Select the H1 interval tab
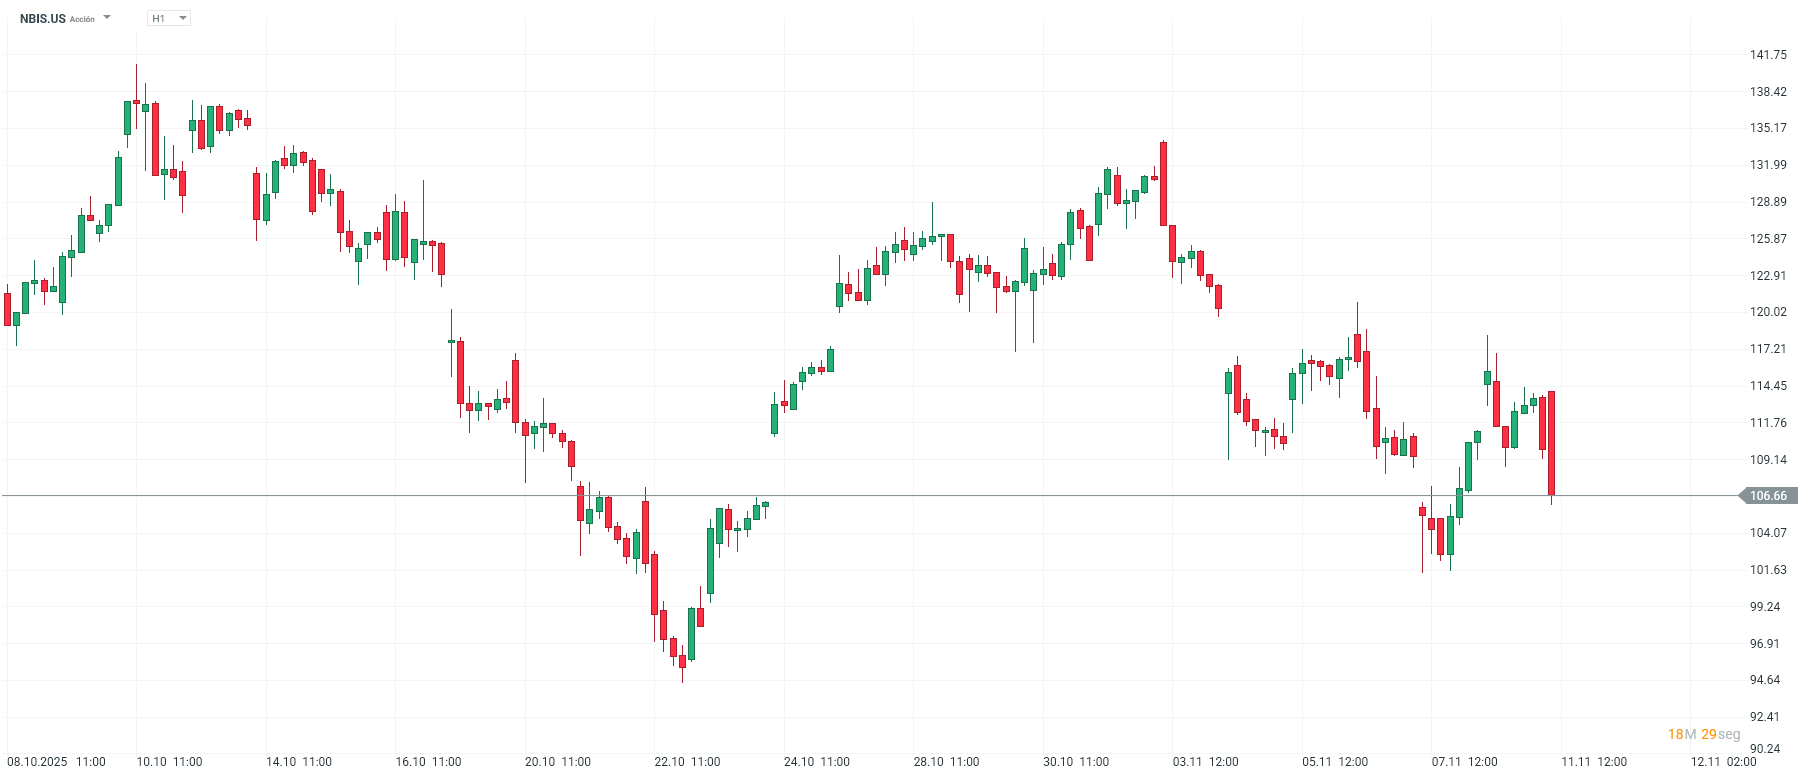 158,17
